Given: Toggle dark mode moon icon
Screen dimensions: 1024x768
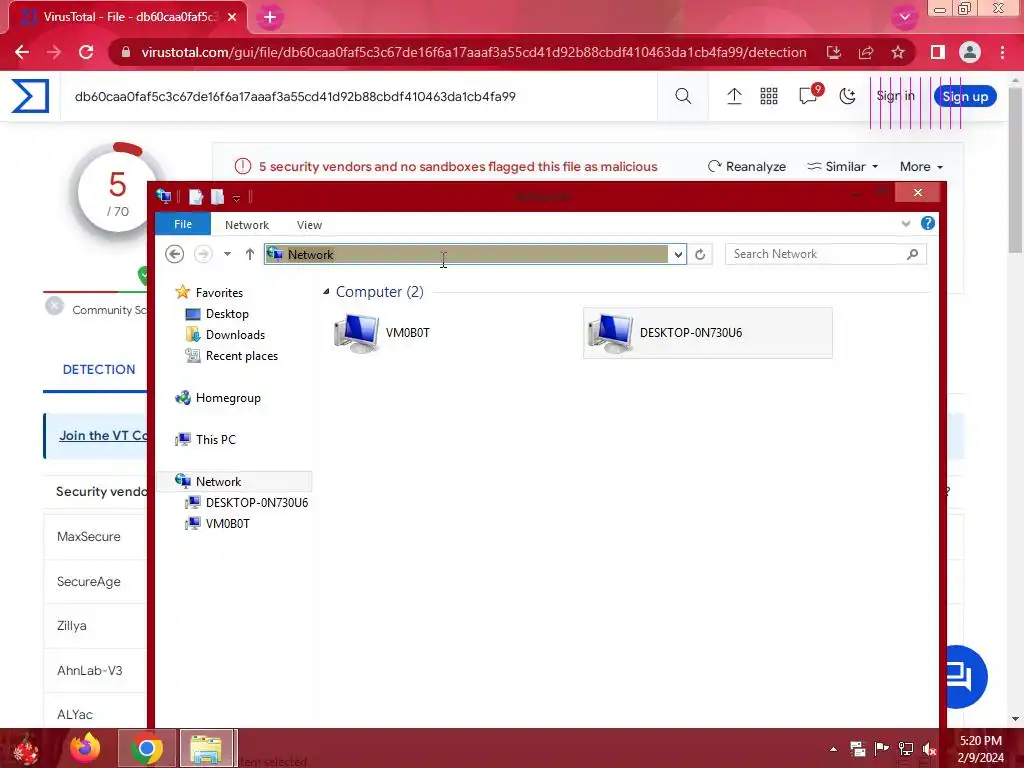Looking at the screenshot, I should (848, 96).
